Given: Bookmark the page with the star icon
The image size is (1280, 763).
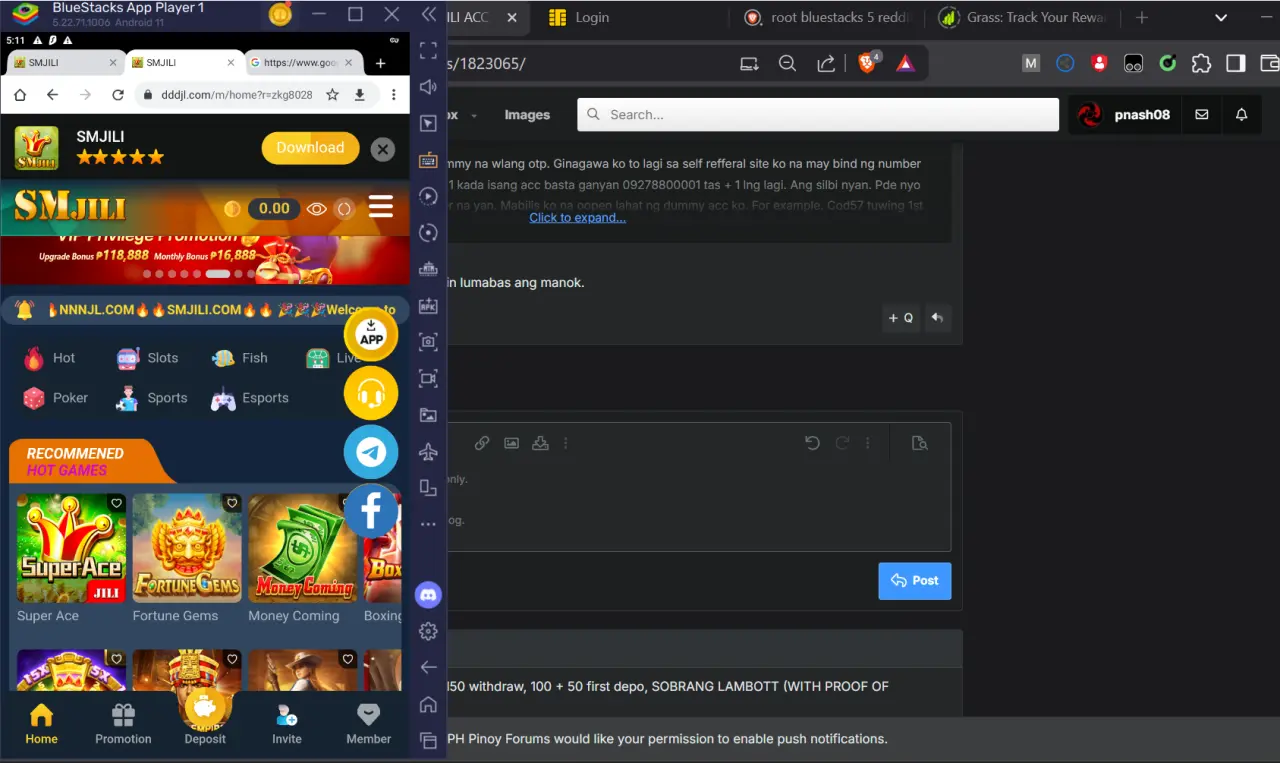Looking at the screenshot, I should tap(333, 95).
